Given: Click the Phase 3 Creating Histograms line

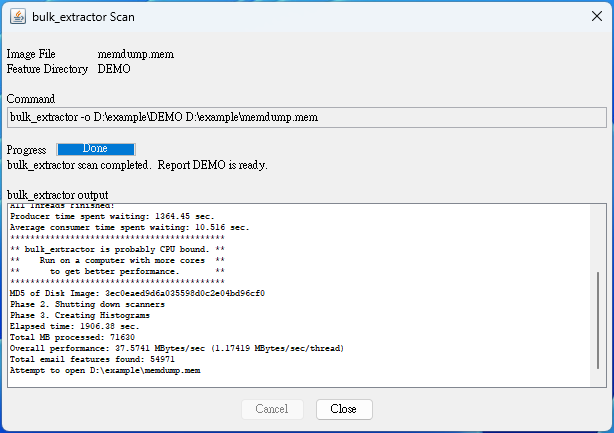Looking at the screenshot, I should pos(79,315).
